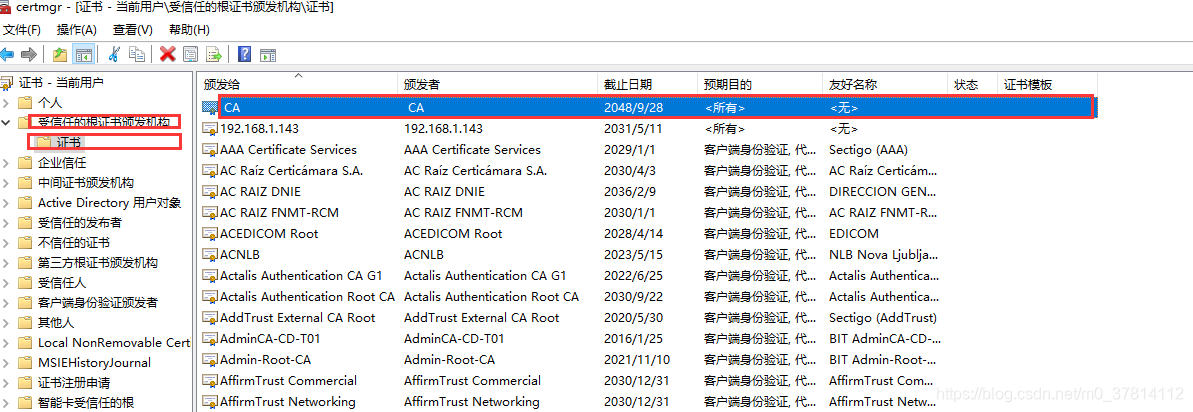The width and height of the screenshot is (1193, 412).
Task: Open the 查看(V) menu
Action: [x=132, y=30]
